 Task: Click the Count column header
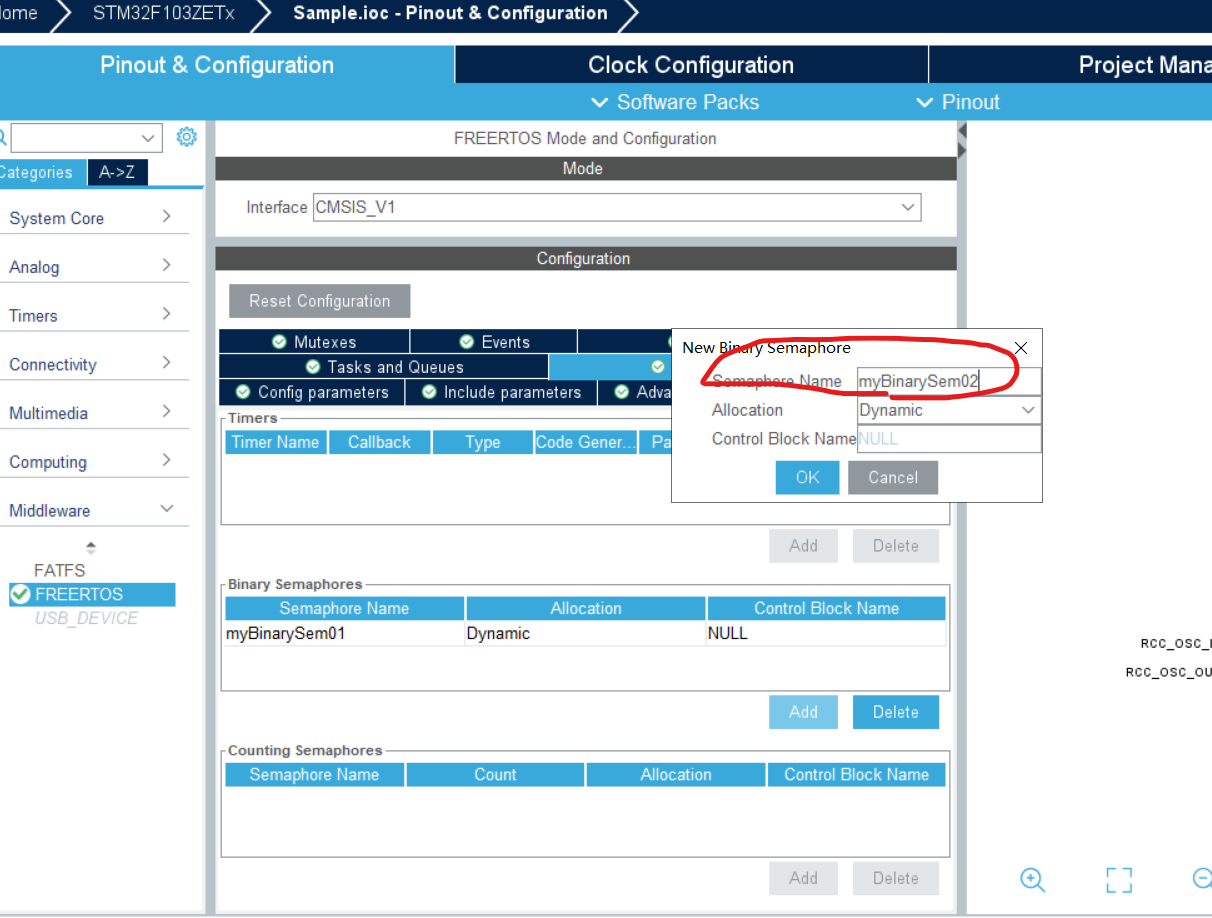point(495,775)
